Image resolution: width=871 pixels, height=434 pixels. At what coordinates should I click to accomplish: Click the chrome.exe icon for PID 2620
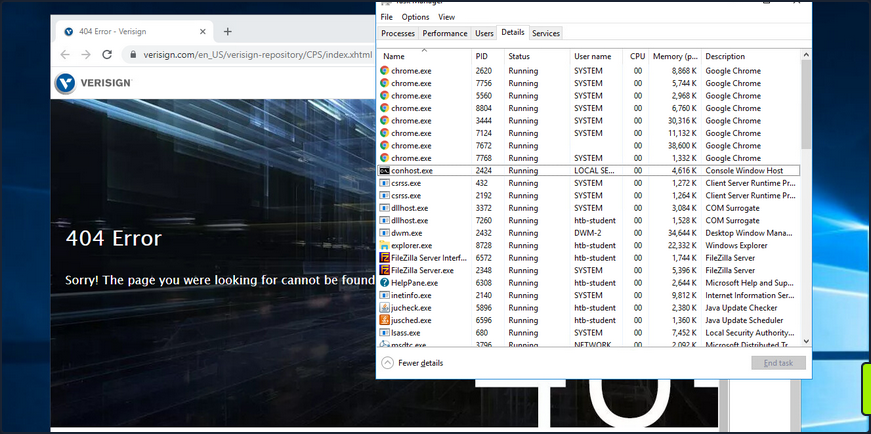(x=384, y=71)
